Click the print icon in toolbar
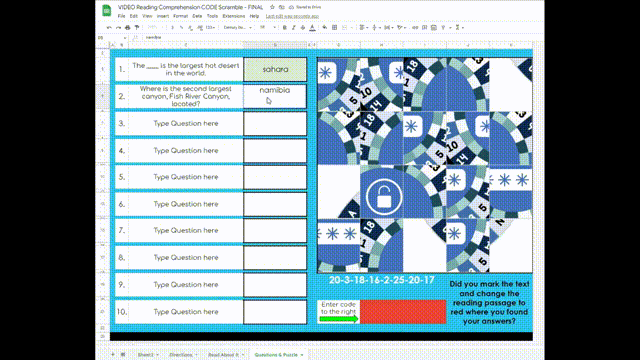 click(x=127, y=28)
